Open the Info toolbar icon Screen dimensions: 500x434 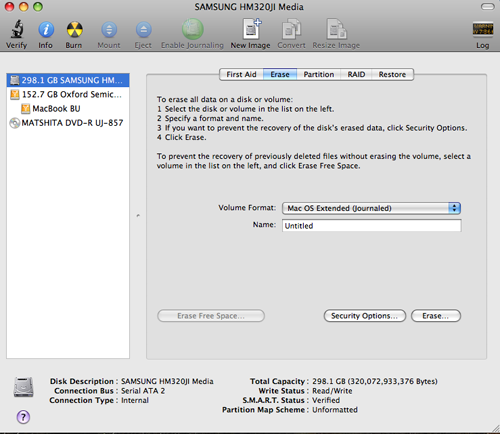point(46,29)
